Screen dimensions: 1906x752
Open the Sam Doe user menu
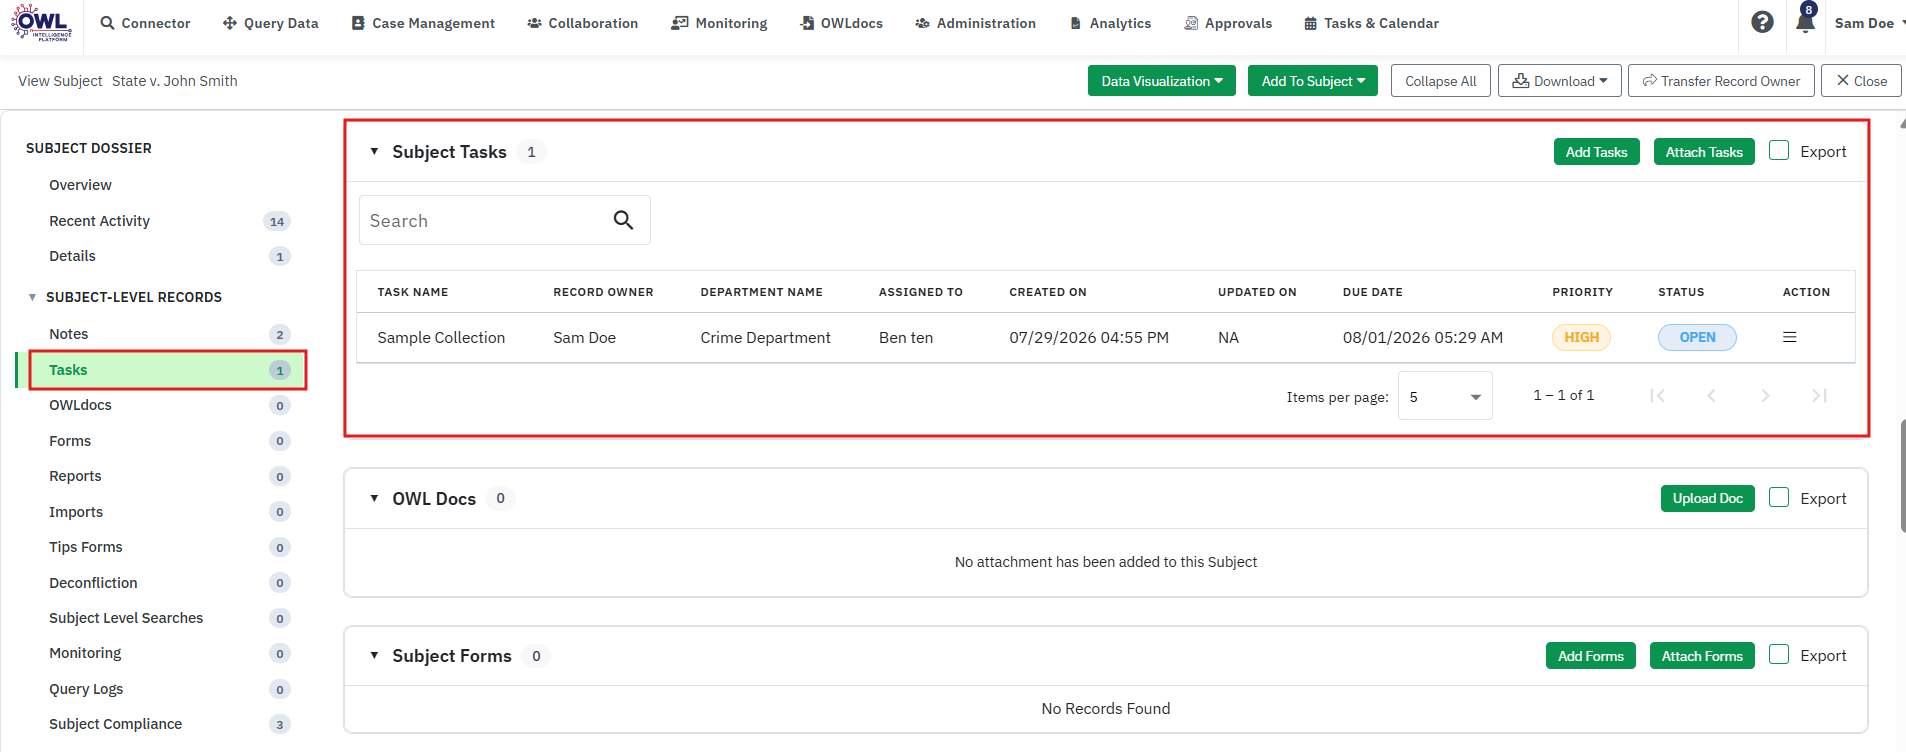(x=1869, y=23)
